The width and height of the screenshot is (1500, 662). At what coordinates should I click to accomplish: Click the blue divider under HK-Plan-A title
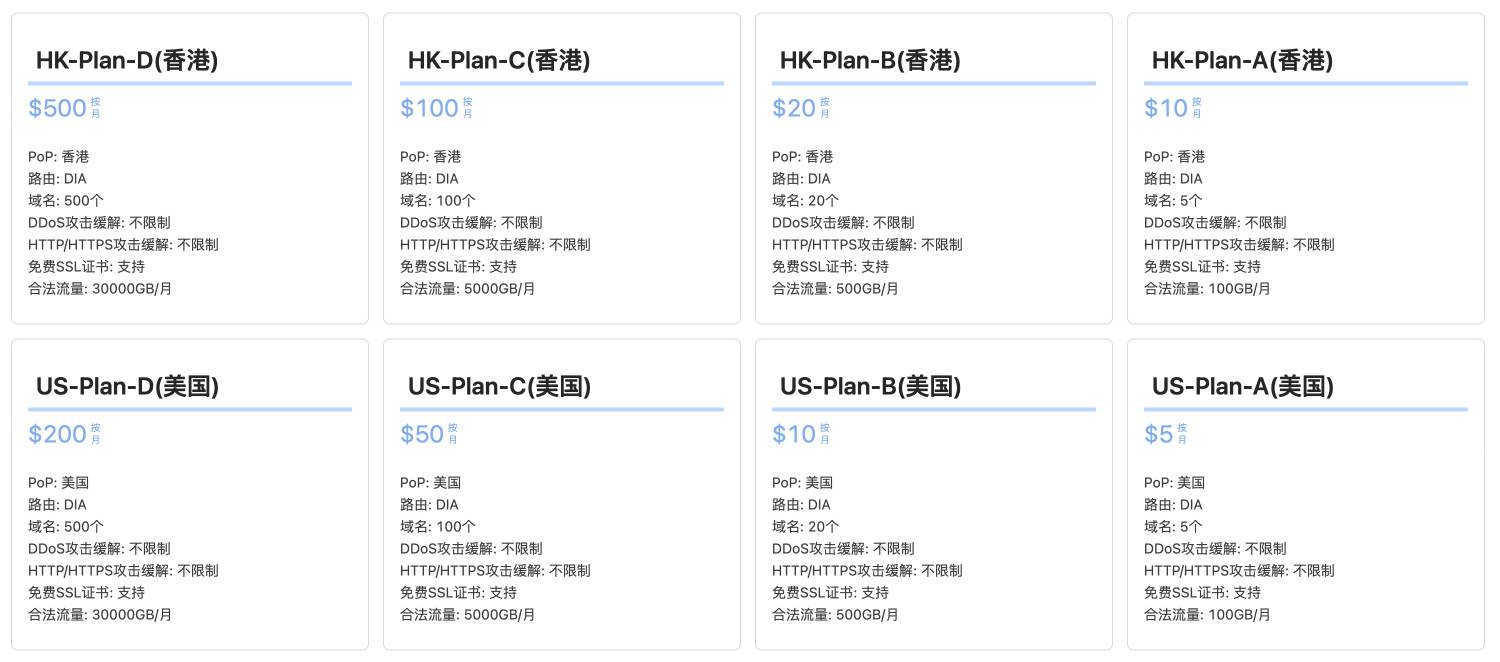pos(1306,84)
